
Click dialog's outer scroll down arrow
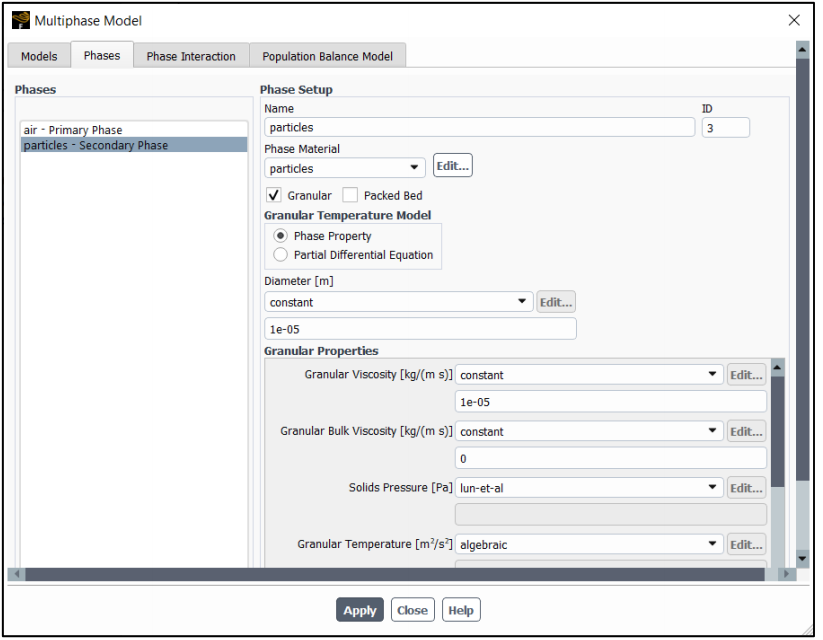tap(802, 559)
